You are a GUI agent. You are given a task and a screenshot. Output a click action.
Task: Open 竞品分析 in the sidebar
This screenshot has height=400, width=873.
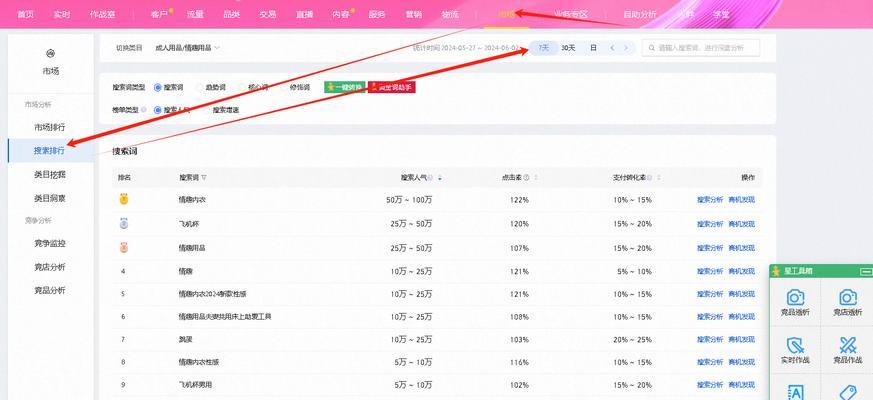pos(50,290)
